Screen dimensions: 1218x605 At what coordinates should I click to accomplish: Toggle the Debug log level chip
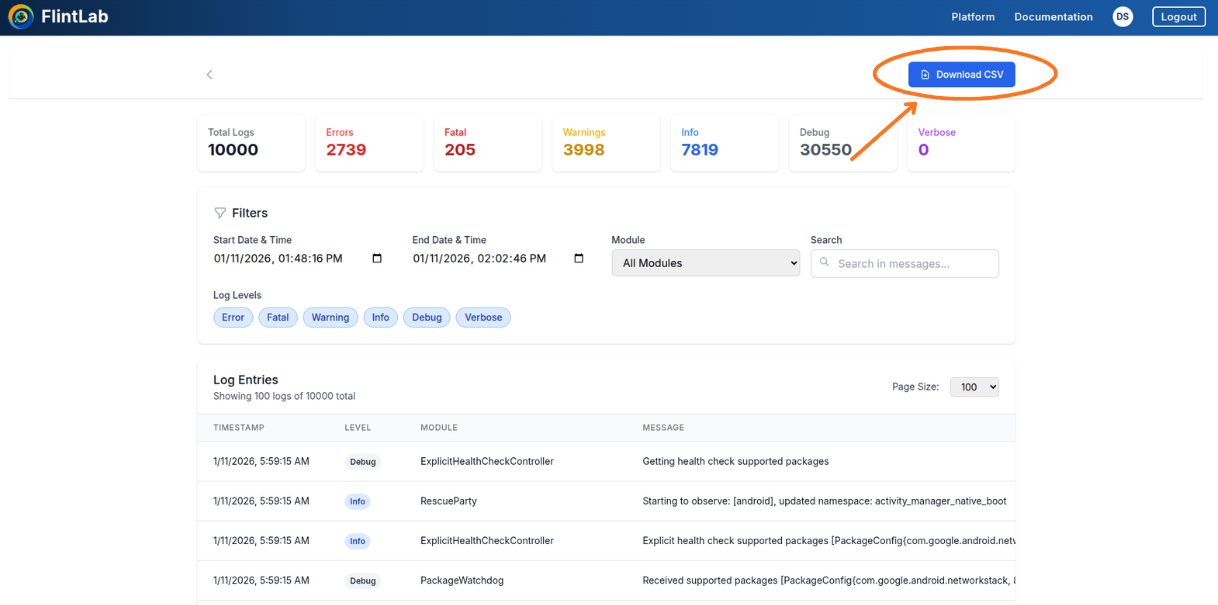[427, 317]
